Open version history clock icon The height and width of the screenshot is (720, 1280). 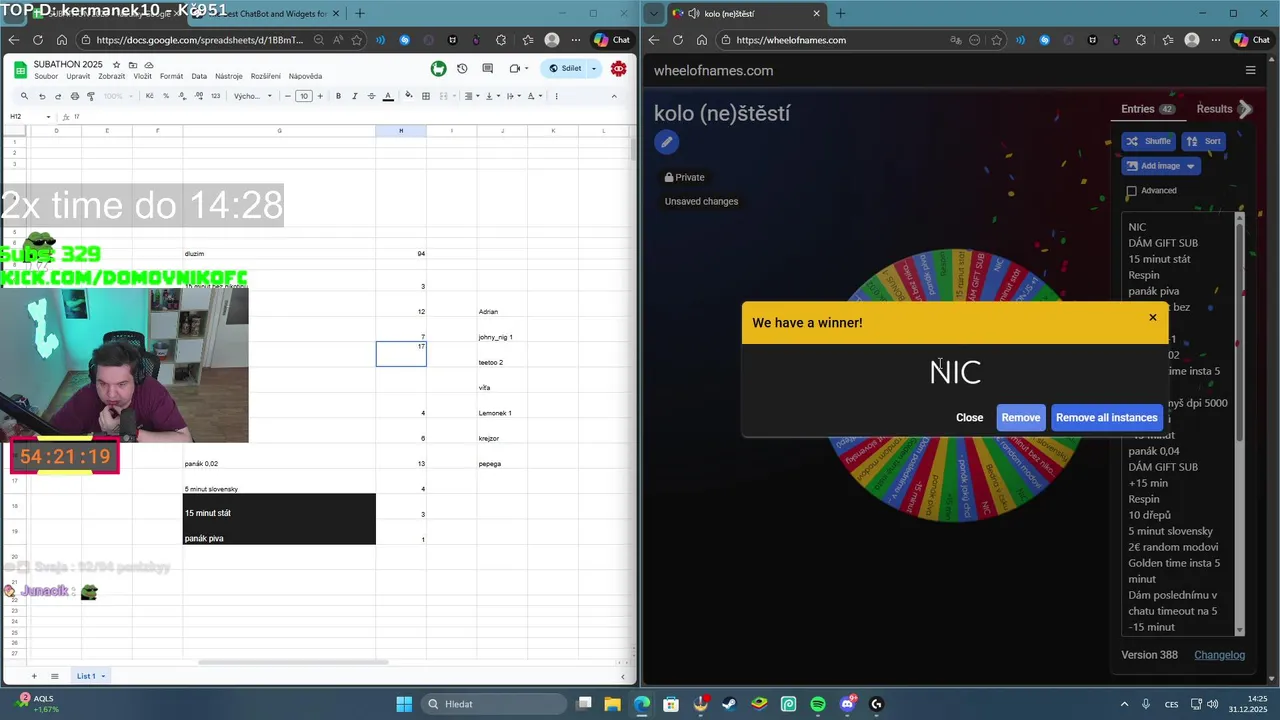click(462, 69)
